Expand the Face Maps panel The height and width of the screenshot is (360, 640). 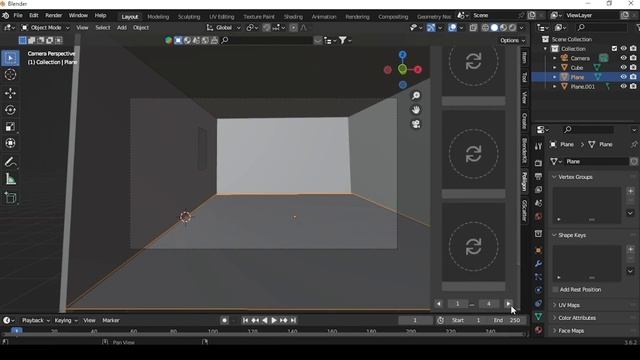click(571, 331)
